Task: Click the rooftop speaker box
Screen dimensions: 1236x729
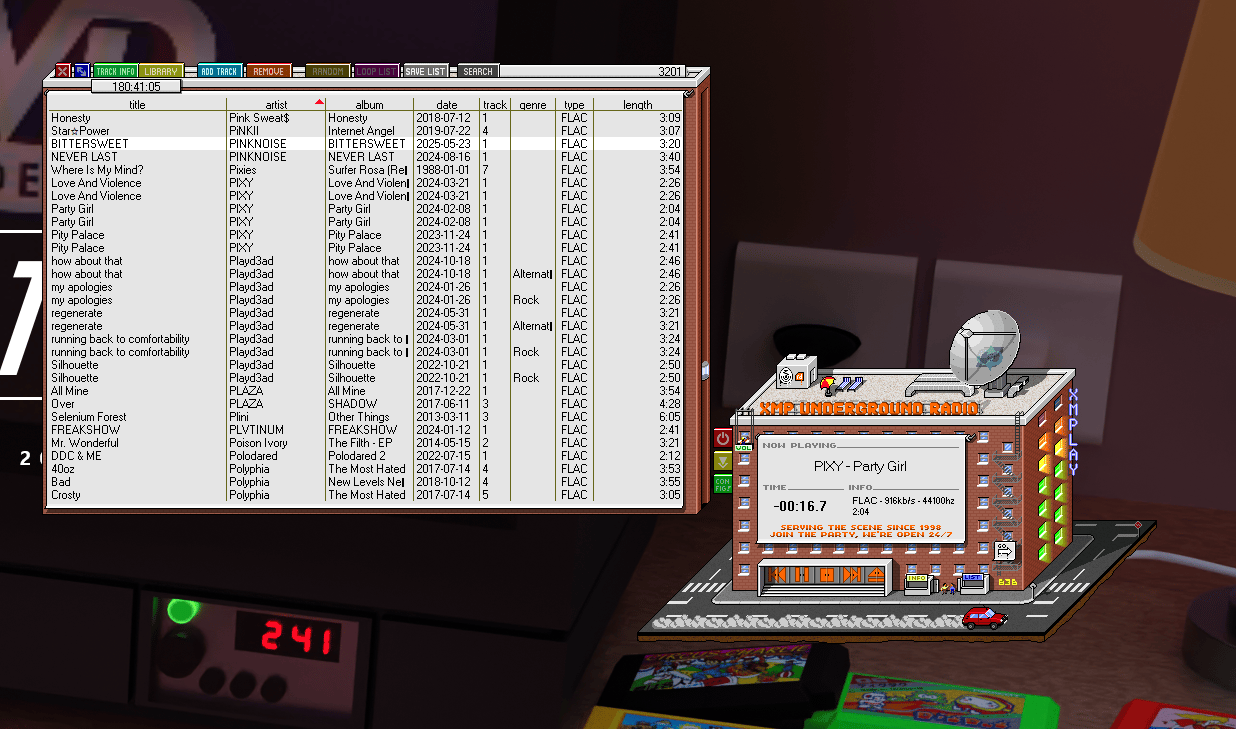Action: coord(797,372)
